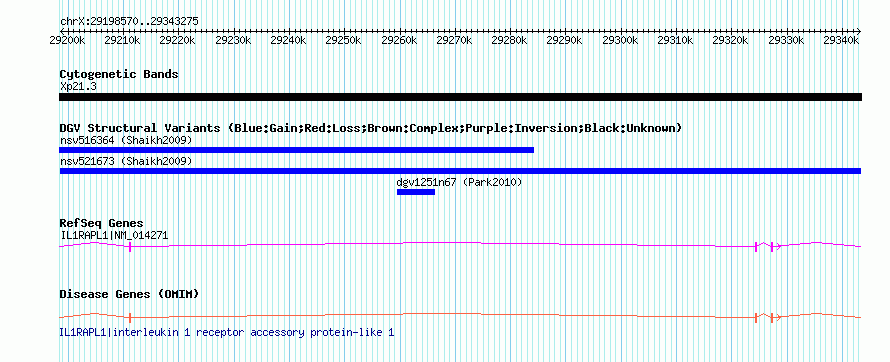This screenshot has width=890, height=362.
Task: Click the 29250k ruler position
Action: coord(343,40)
